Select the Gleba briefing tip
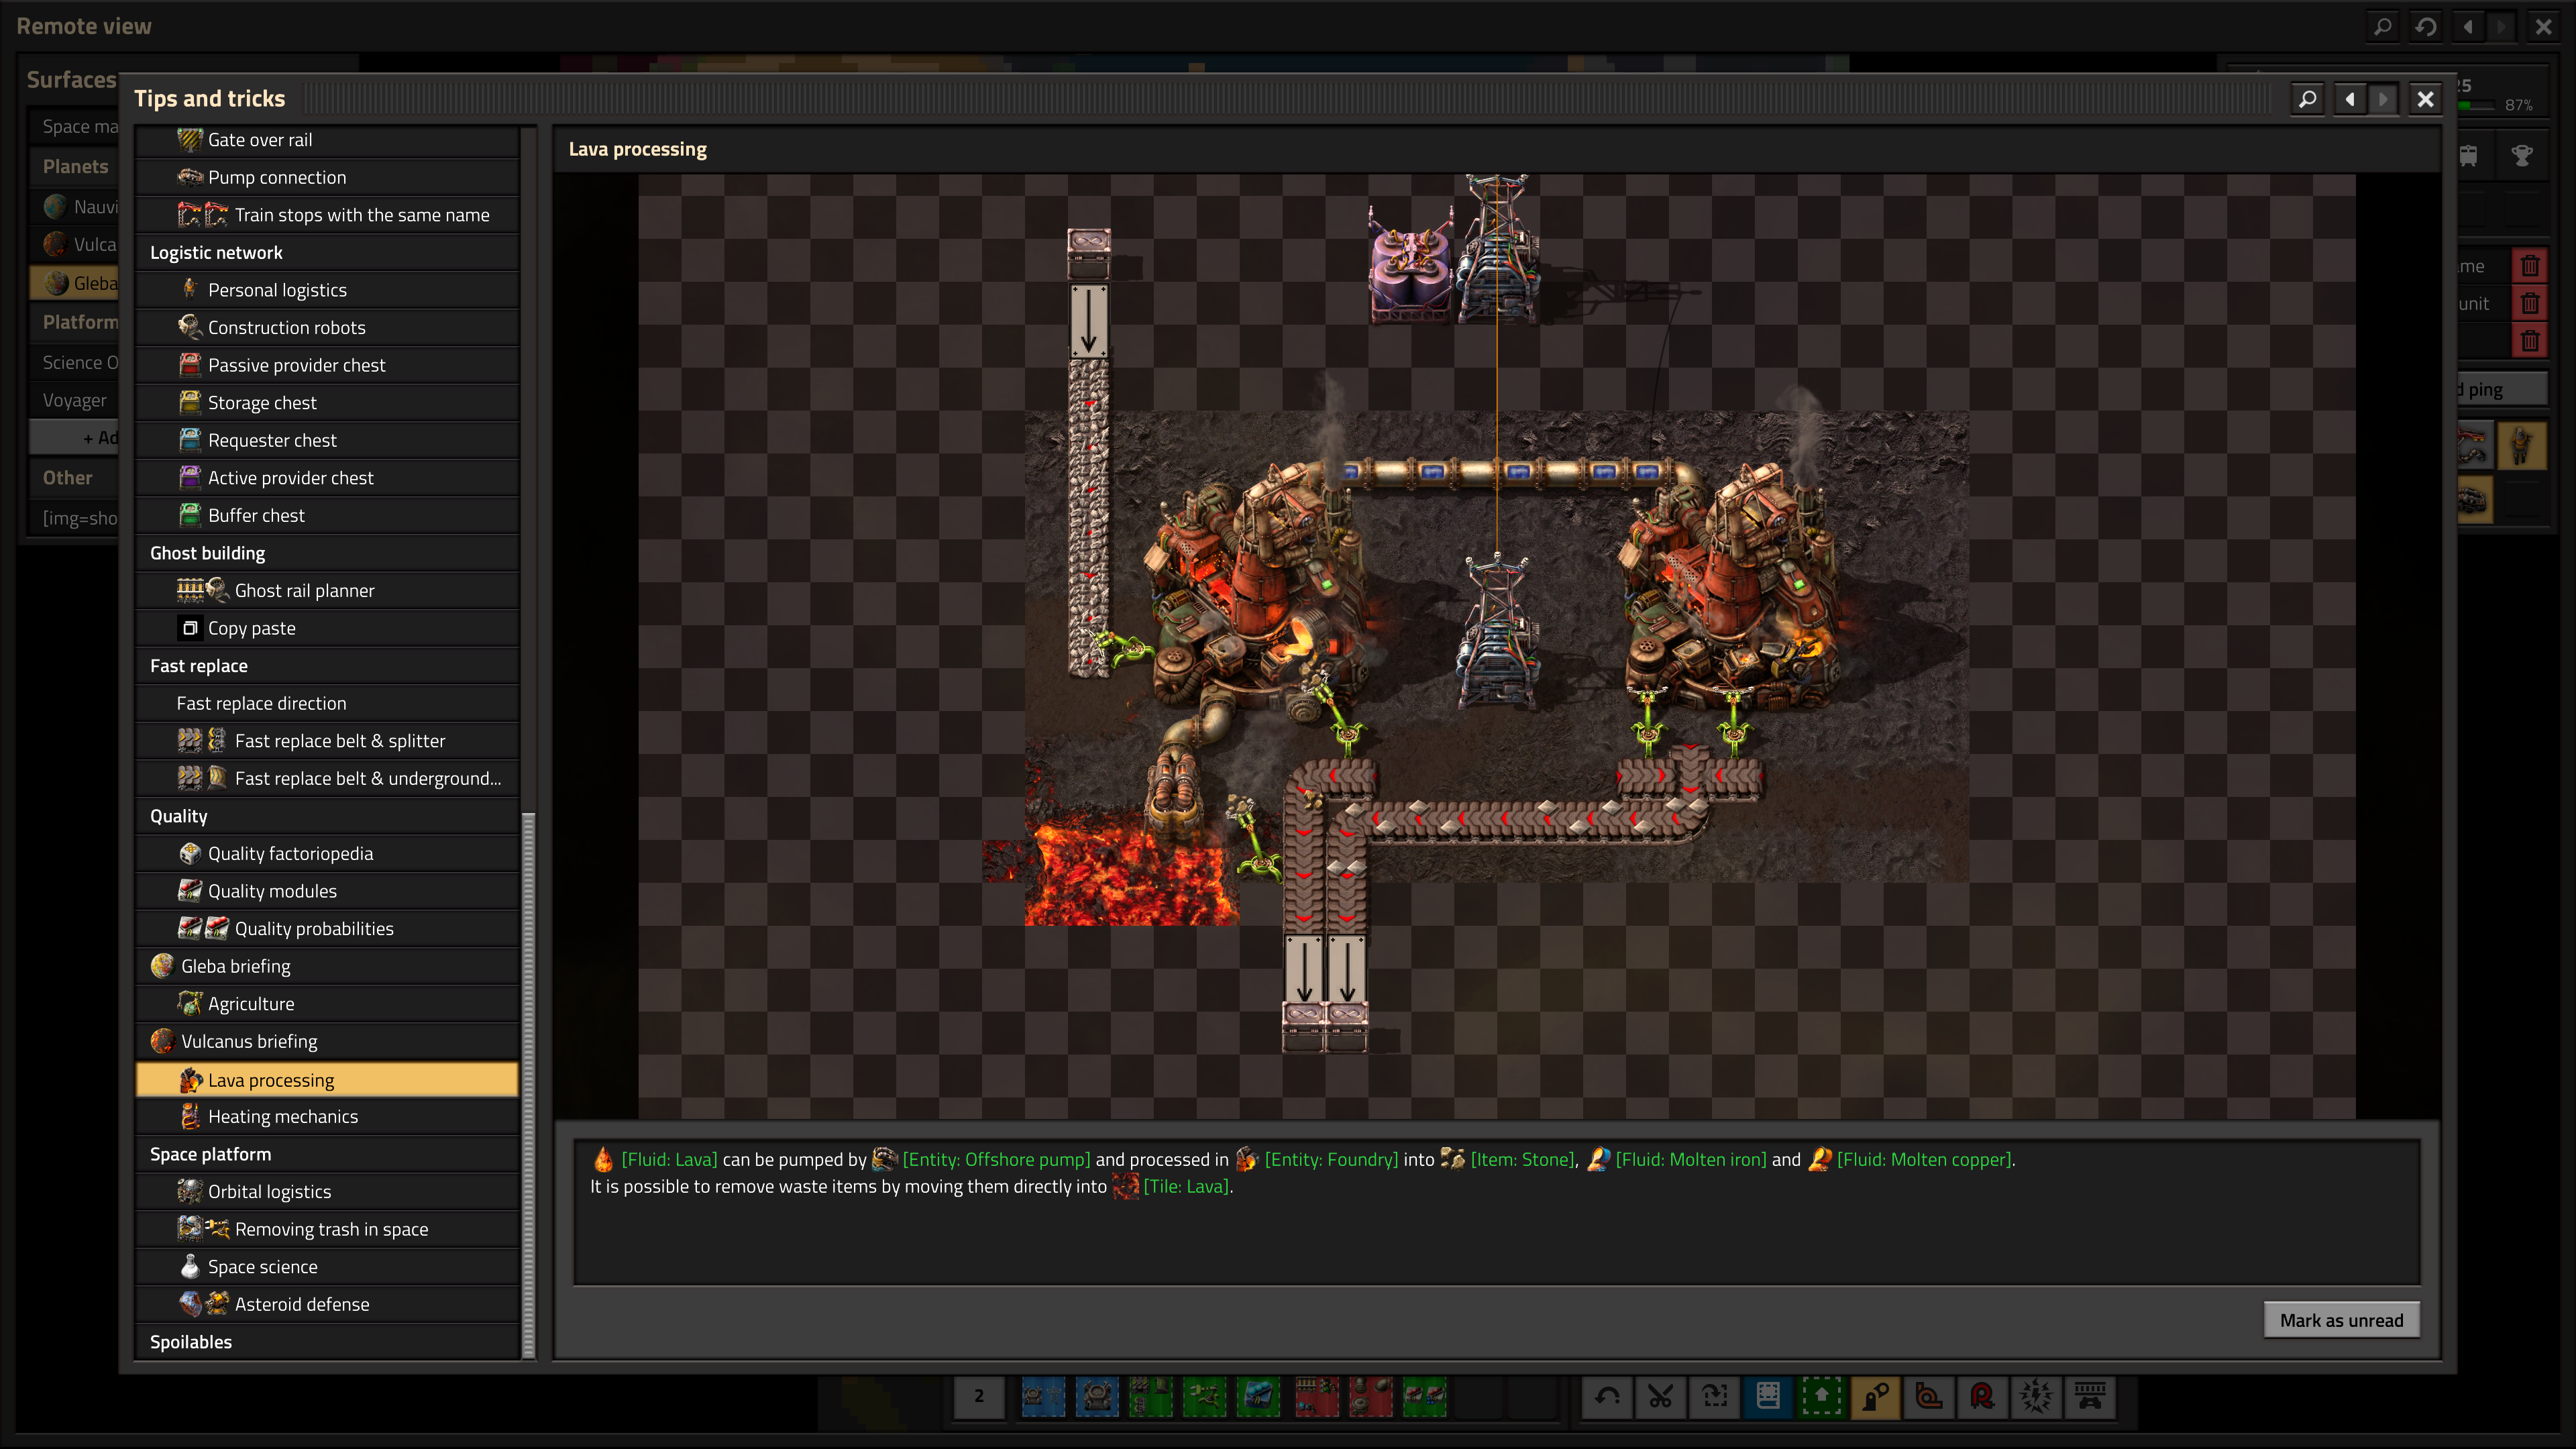Screen dimensions: 2576x1449 point(328,966)
